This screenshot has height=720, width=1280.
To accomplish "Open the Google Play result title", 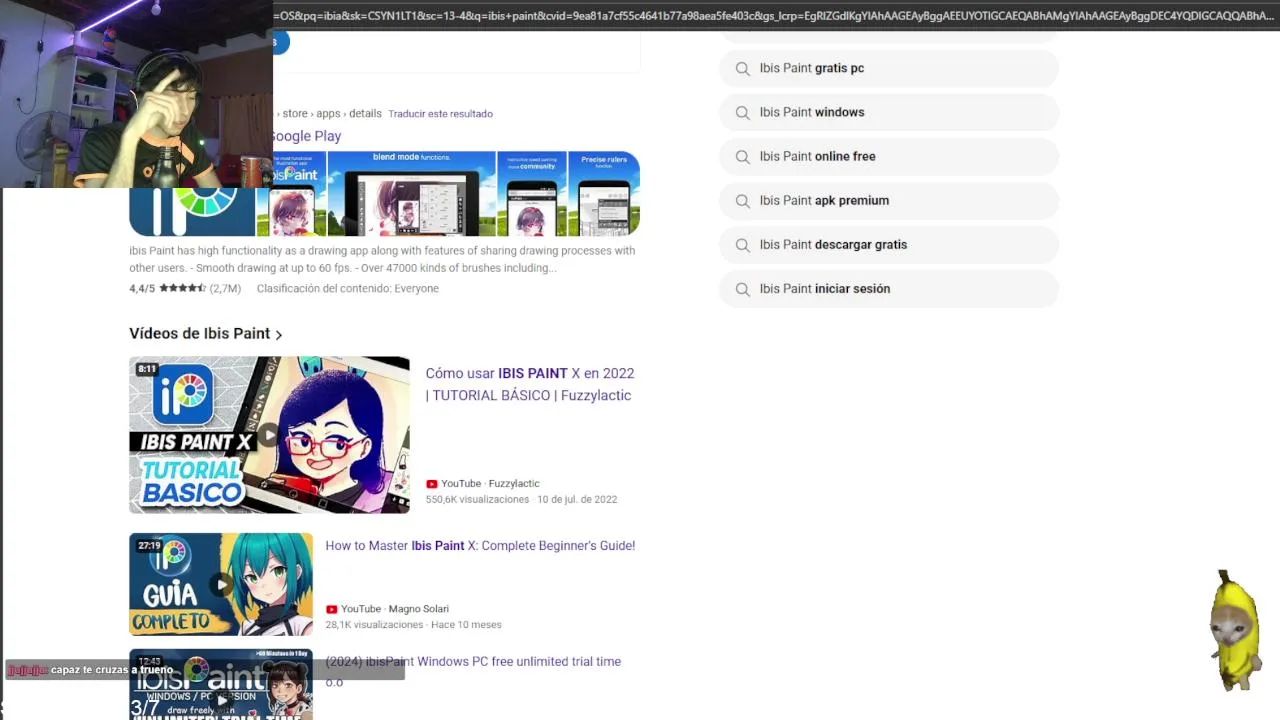I will click(306, 136).
